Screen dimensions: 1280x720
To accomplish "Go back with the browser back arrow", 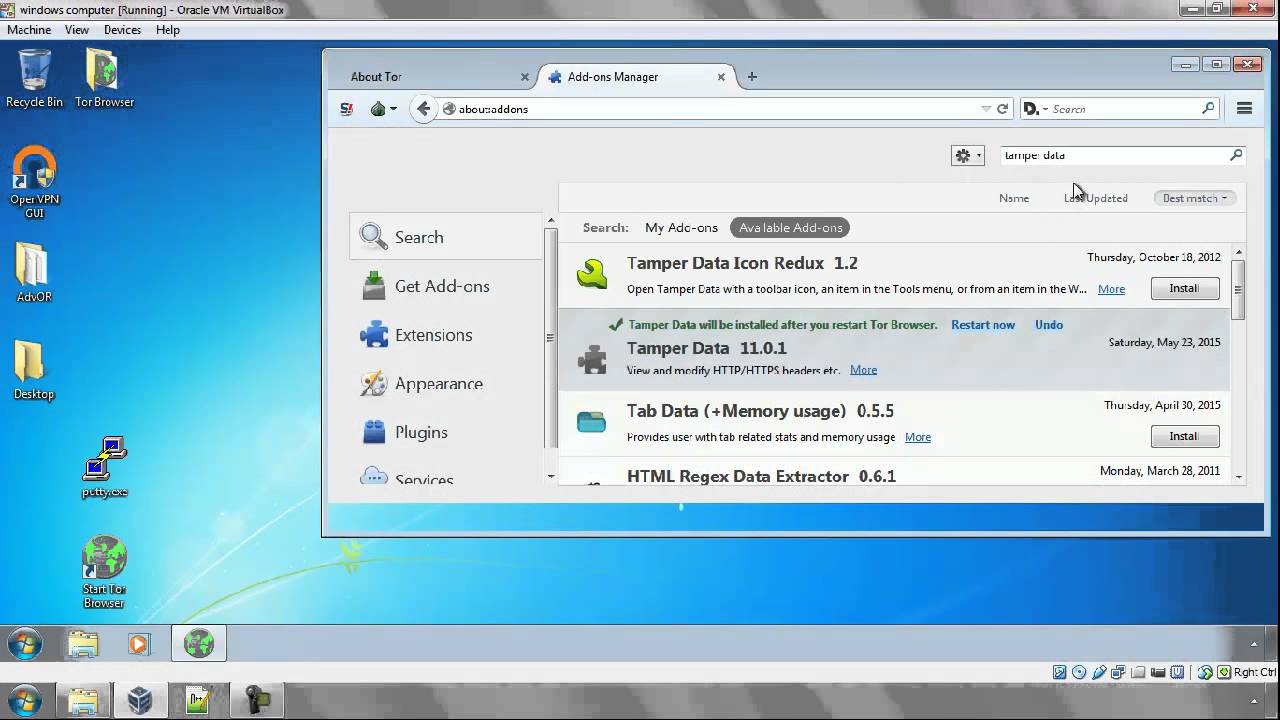I will [424, 109].
